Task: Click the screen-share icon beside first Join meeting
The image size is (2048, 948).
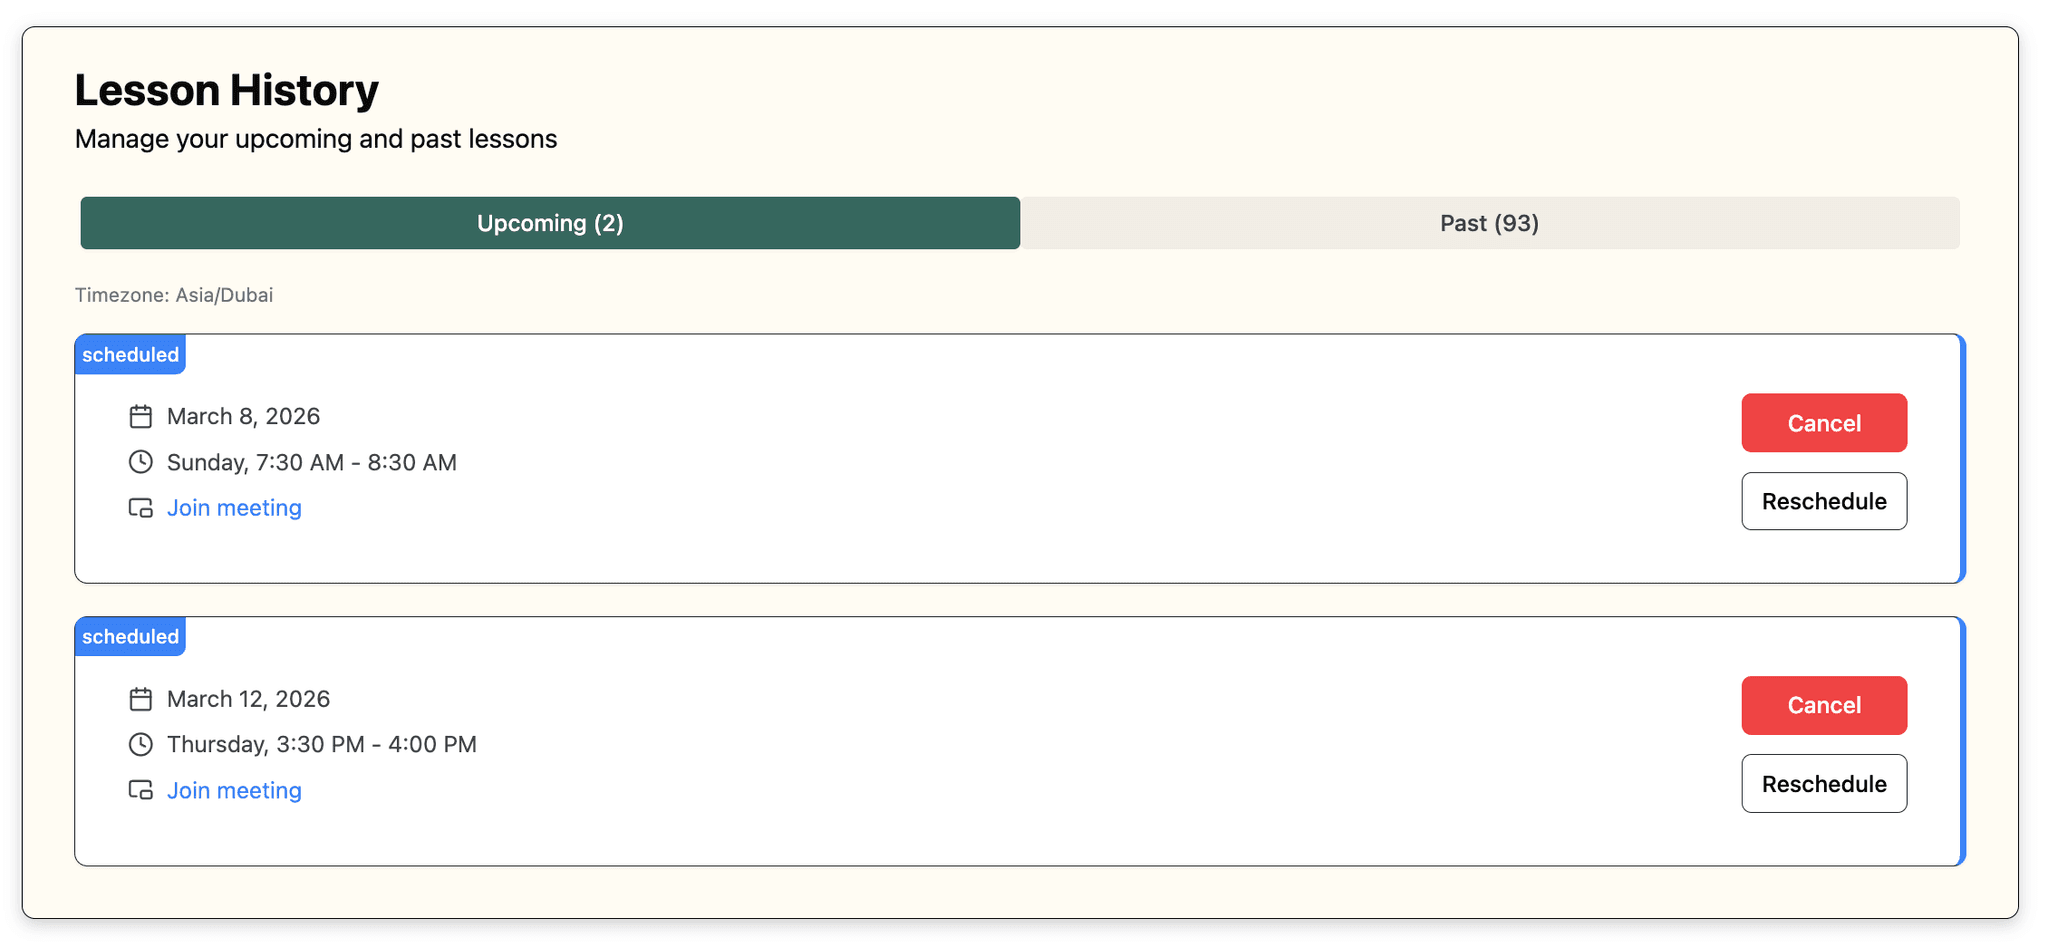Action: point(141,508)
